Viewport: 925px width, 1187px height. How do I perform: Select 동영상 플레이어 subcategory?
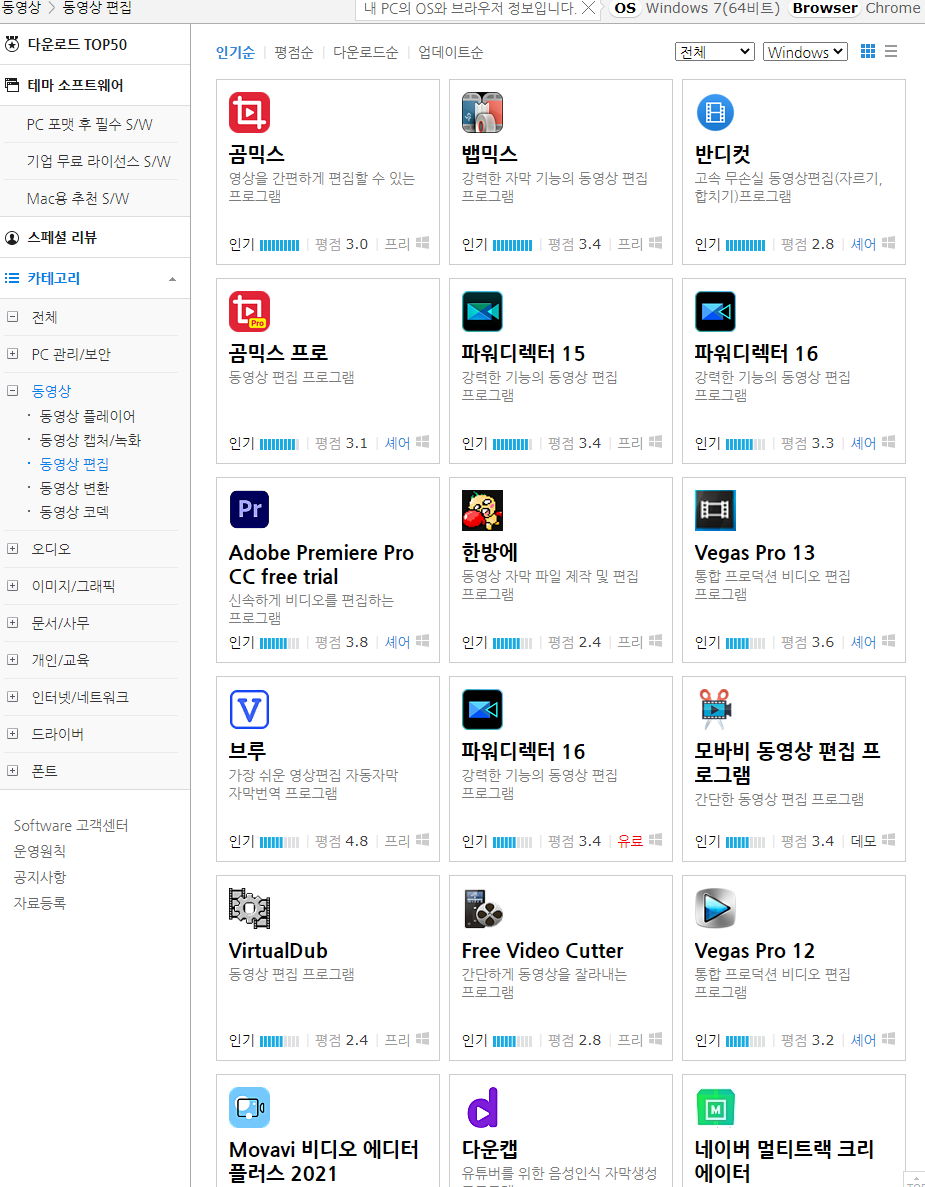88,416
